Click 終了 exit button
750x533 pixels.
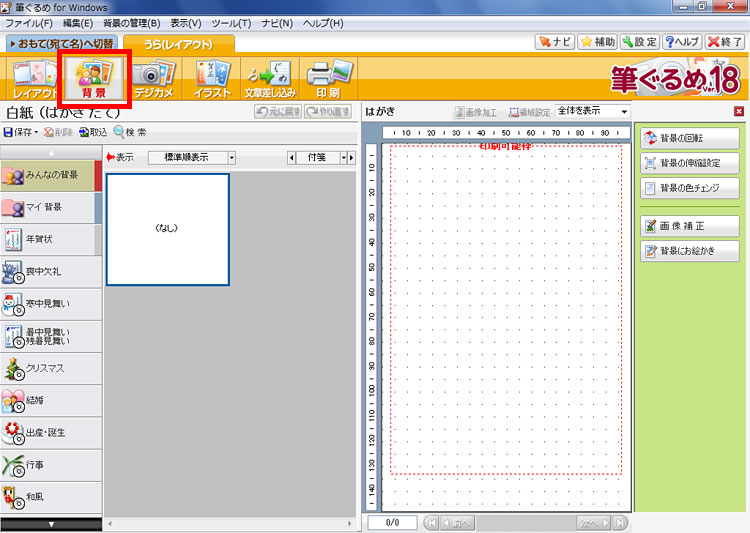[725, 42]
